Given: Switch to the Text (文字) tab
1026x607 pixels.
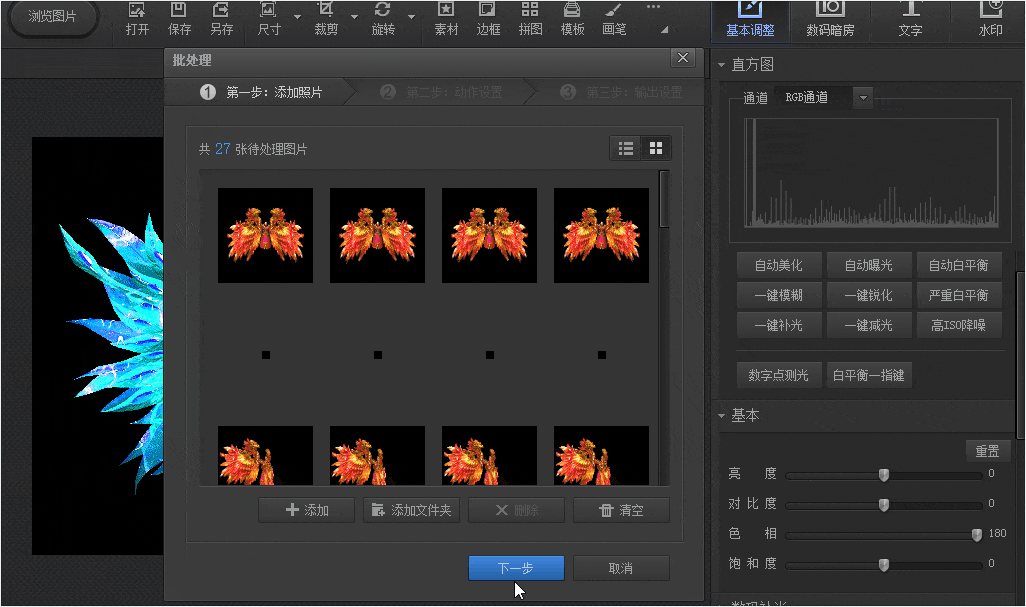Looking at the screenshot, I should [x=910, y=20].
